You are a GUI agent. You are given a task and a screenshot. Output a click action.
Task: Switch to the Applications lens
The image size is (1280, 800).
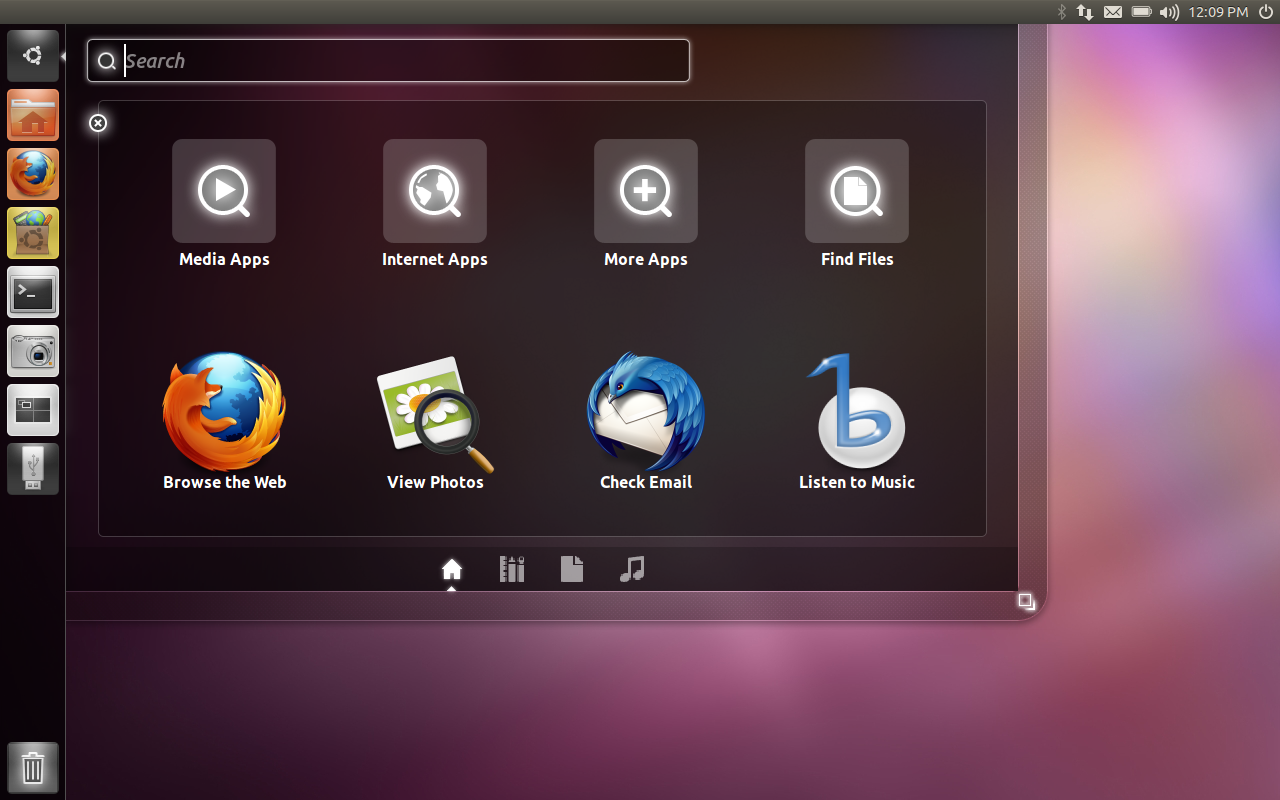pos(511,568)
